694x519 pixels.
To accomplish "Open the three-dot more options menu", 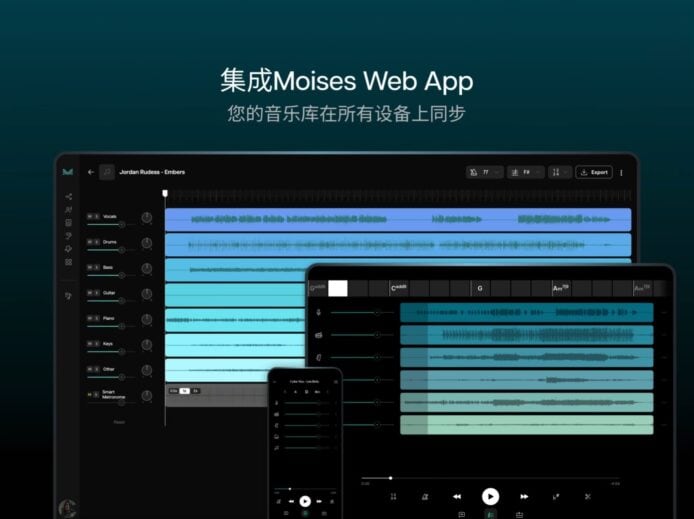I will (x=621, y=172).
